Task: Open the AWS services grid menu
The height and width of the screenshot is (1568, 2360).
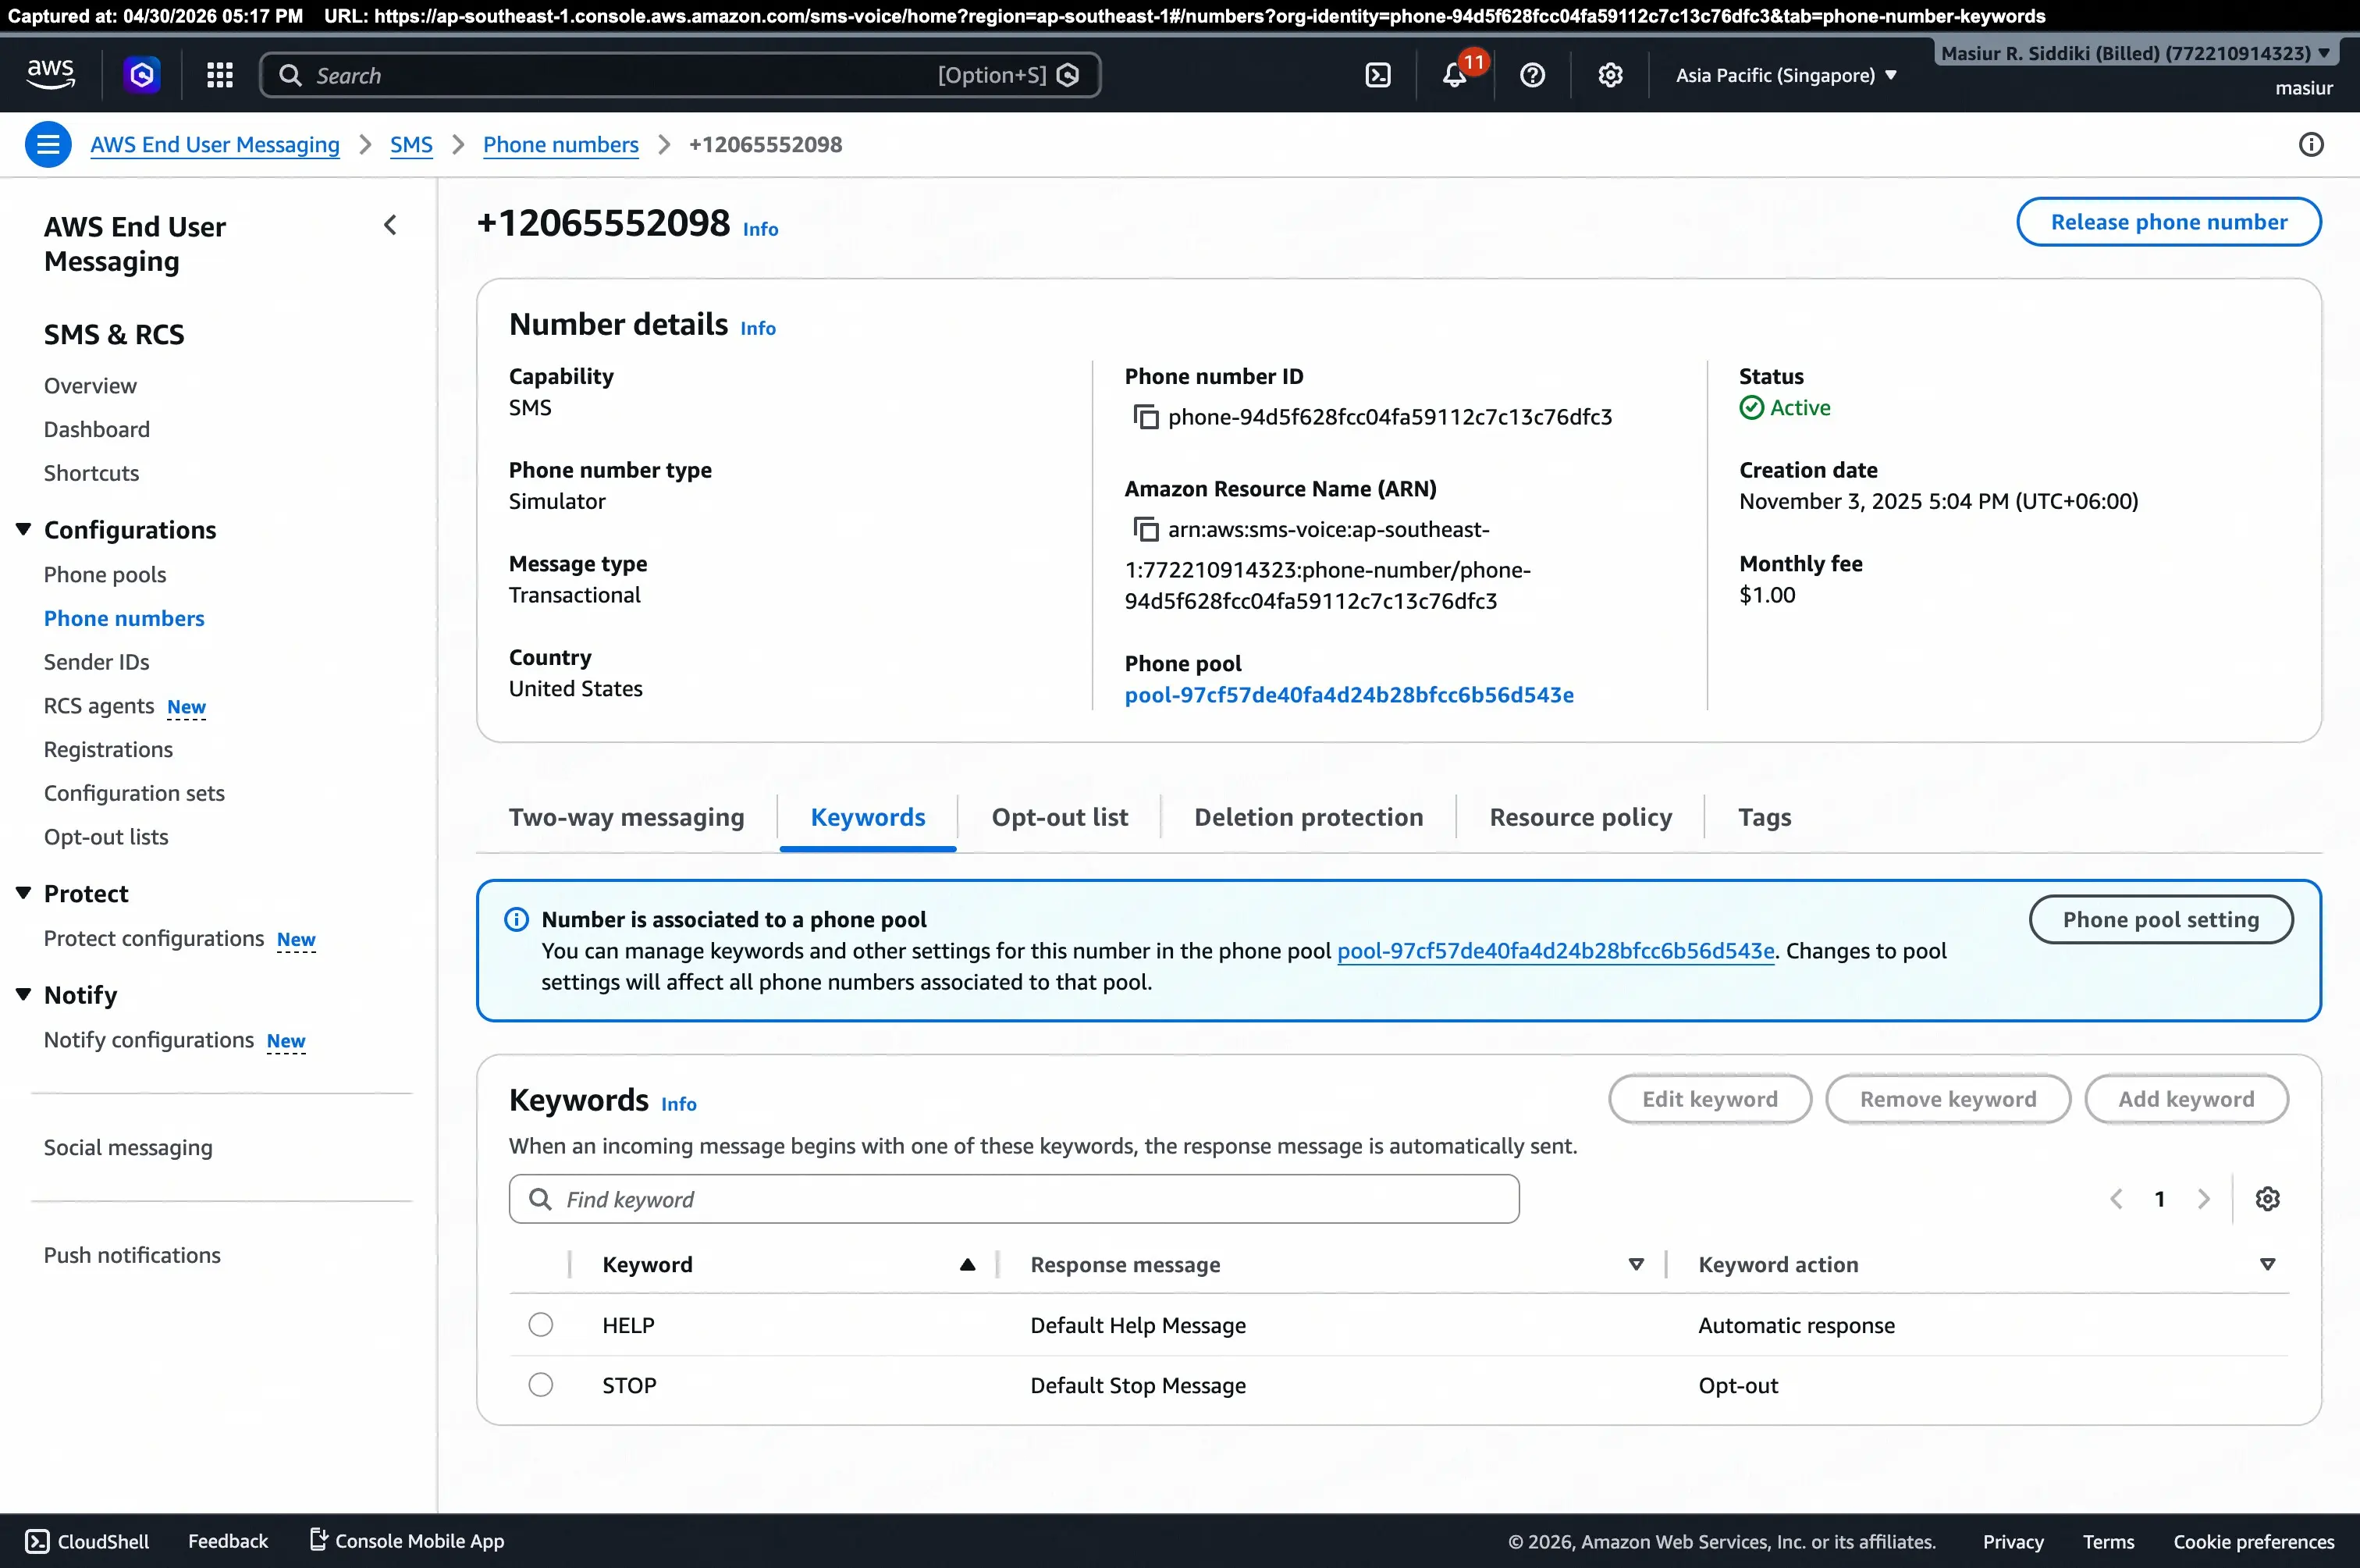Action: (x=220, y=75)
